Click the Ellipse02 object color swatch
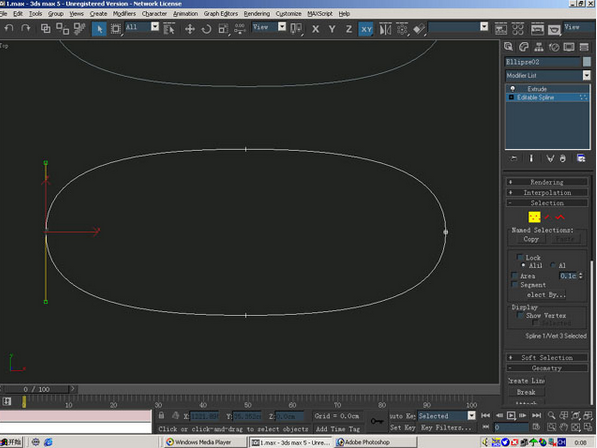This screenshot has height=448, width=597. [x=587, y=62]
